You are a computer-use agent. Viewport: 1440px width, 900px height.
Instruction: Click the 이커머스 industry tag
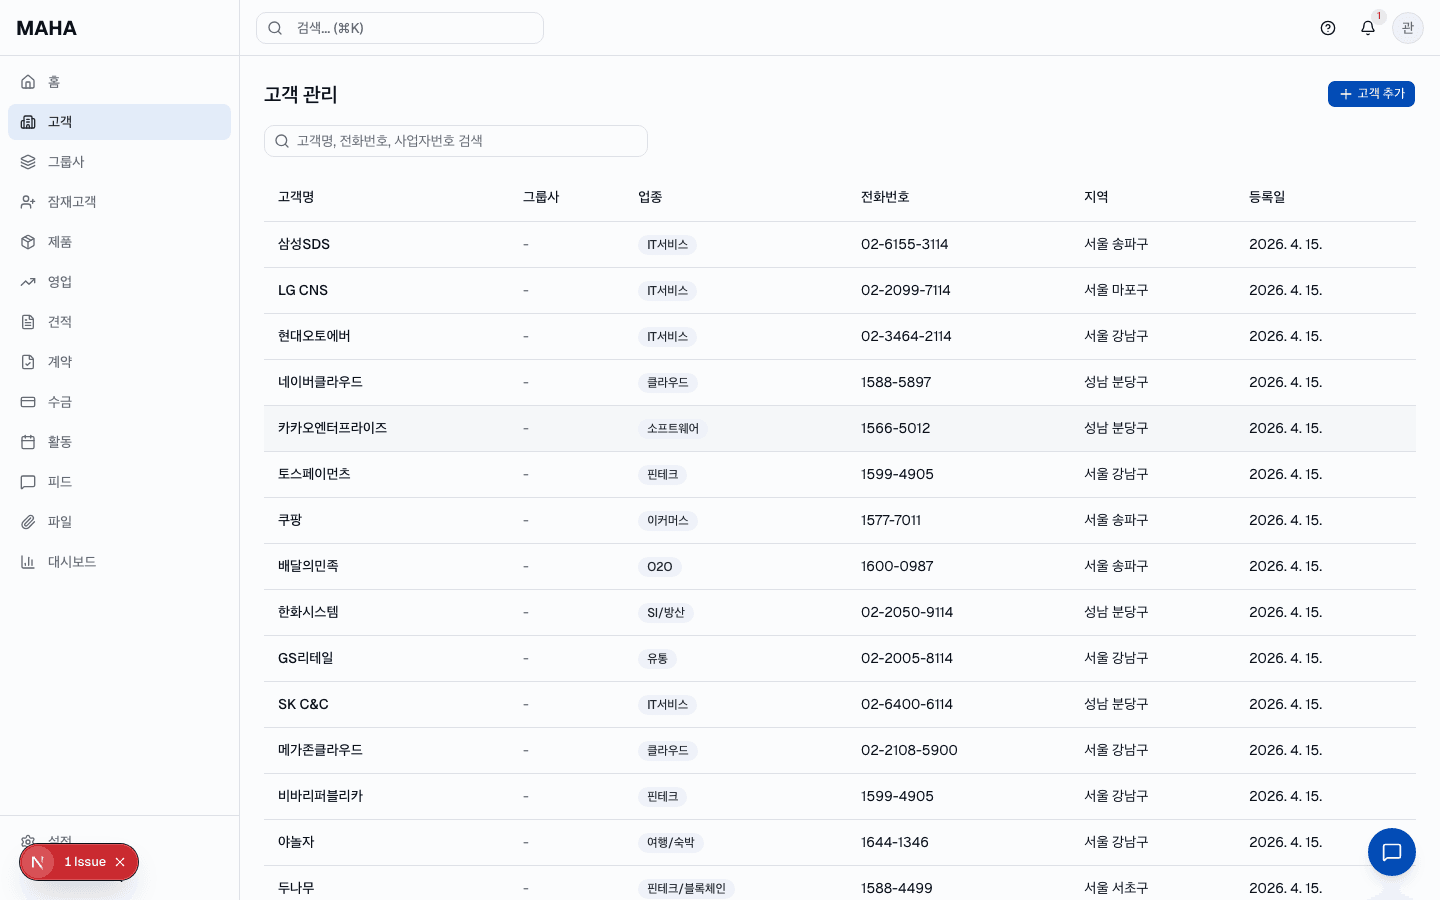point(668,520)
